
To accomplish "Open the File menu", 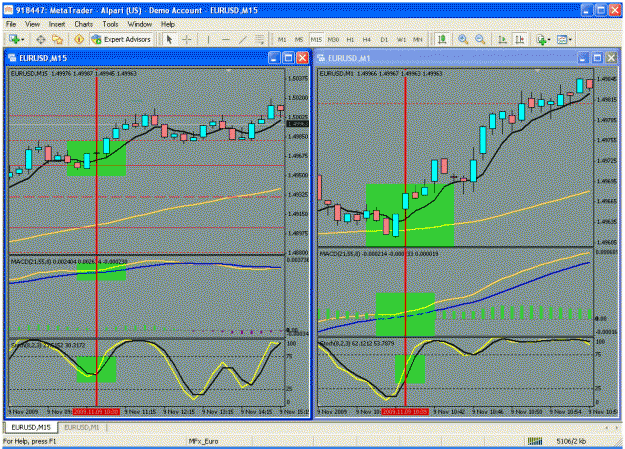I will 11,24.
